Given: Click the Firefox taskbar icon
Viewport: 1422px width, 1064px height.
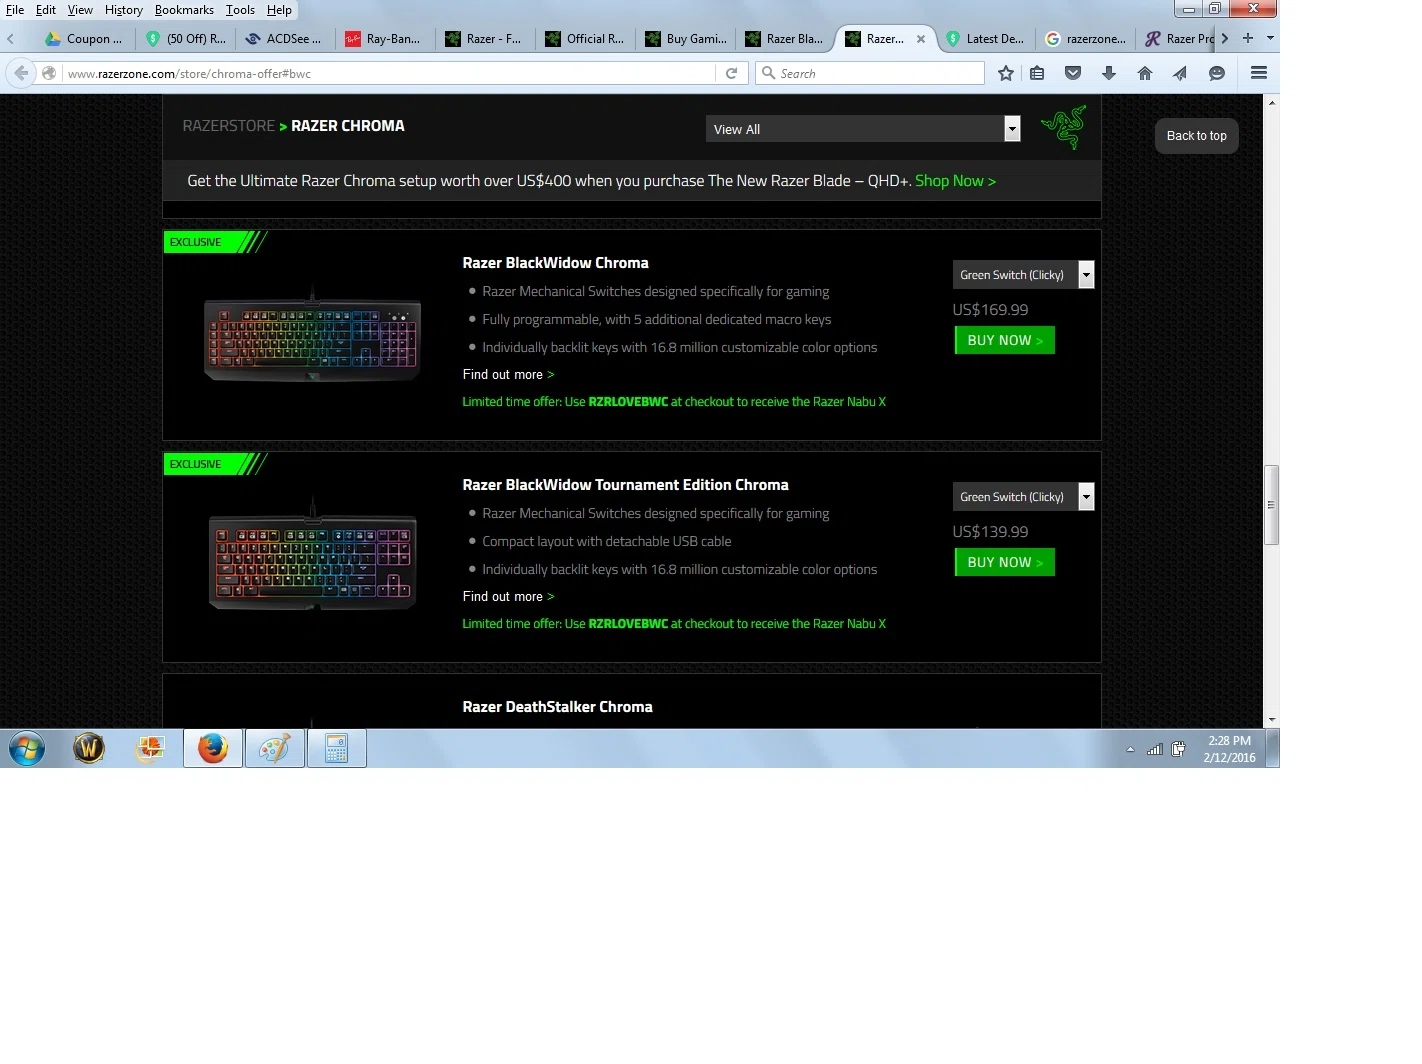Looking at the screenshot, I should 213,748.
